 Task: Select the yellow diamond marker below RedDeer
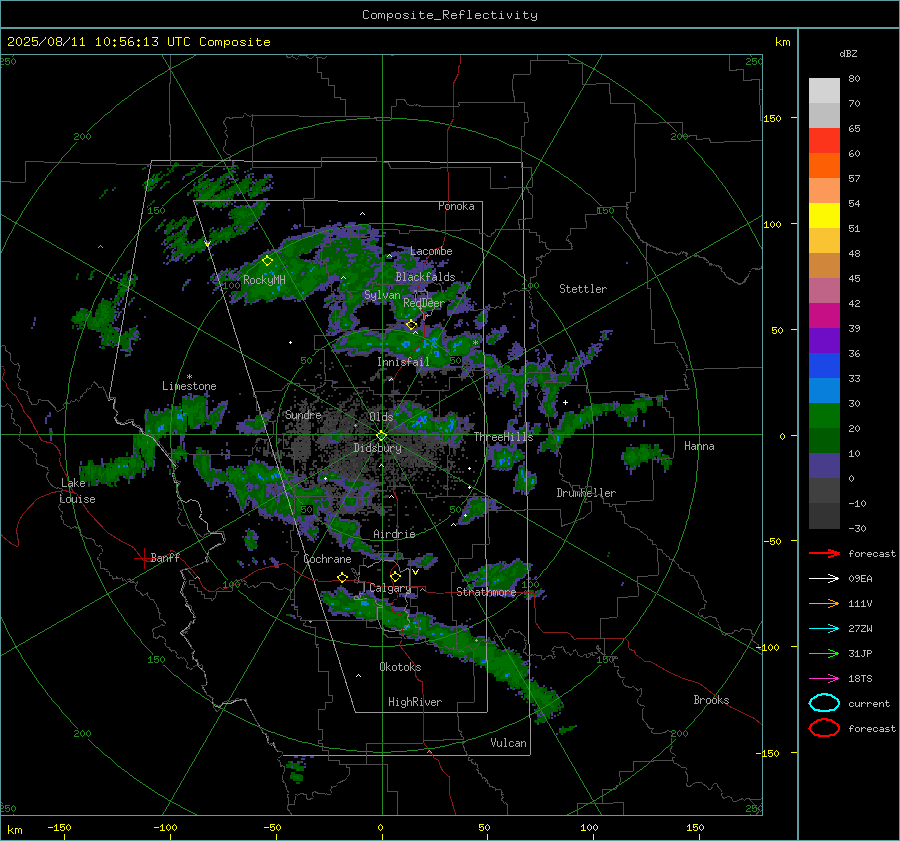[411, 325]
